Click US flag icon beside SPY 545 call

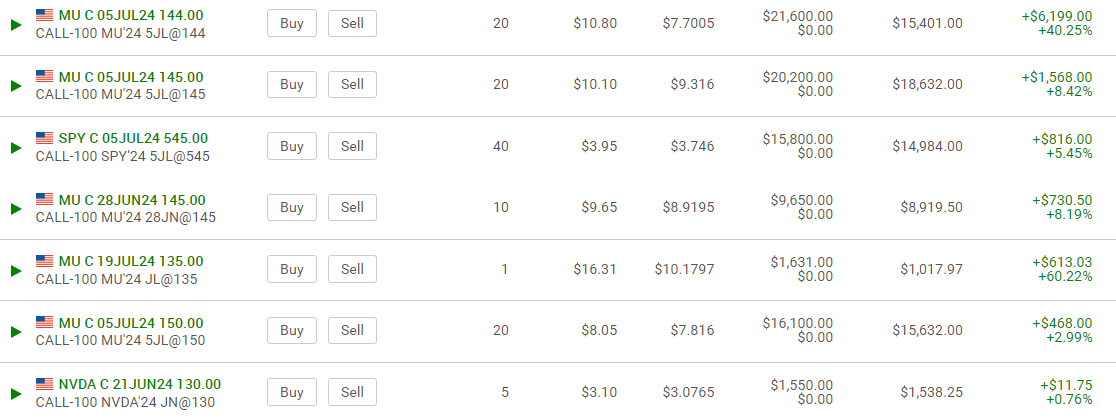coord(45,138)
